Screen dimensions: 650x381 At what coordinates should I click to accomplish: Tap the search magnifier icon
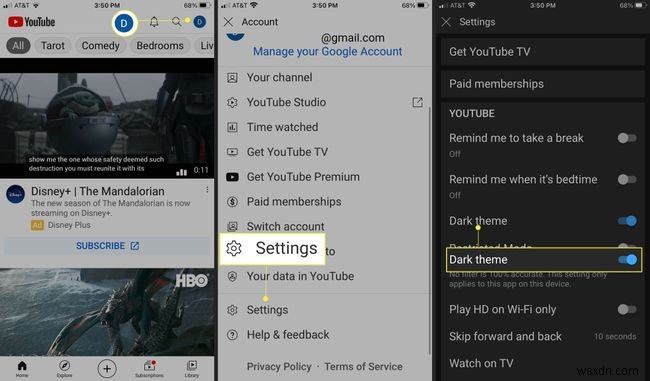pyautogui.click(x=177, y=22)
